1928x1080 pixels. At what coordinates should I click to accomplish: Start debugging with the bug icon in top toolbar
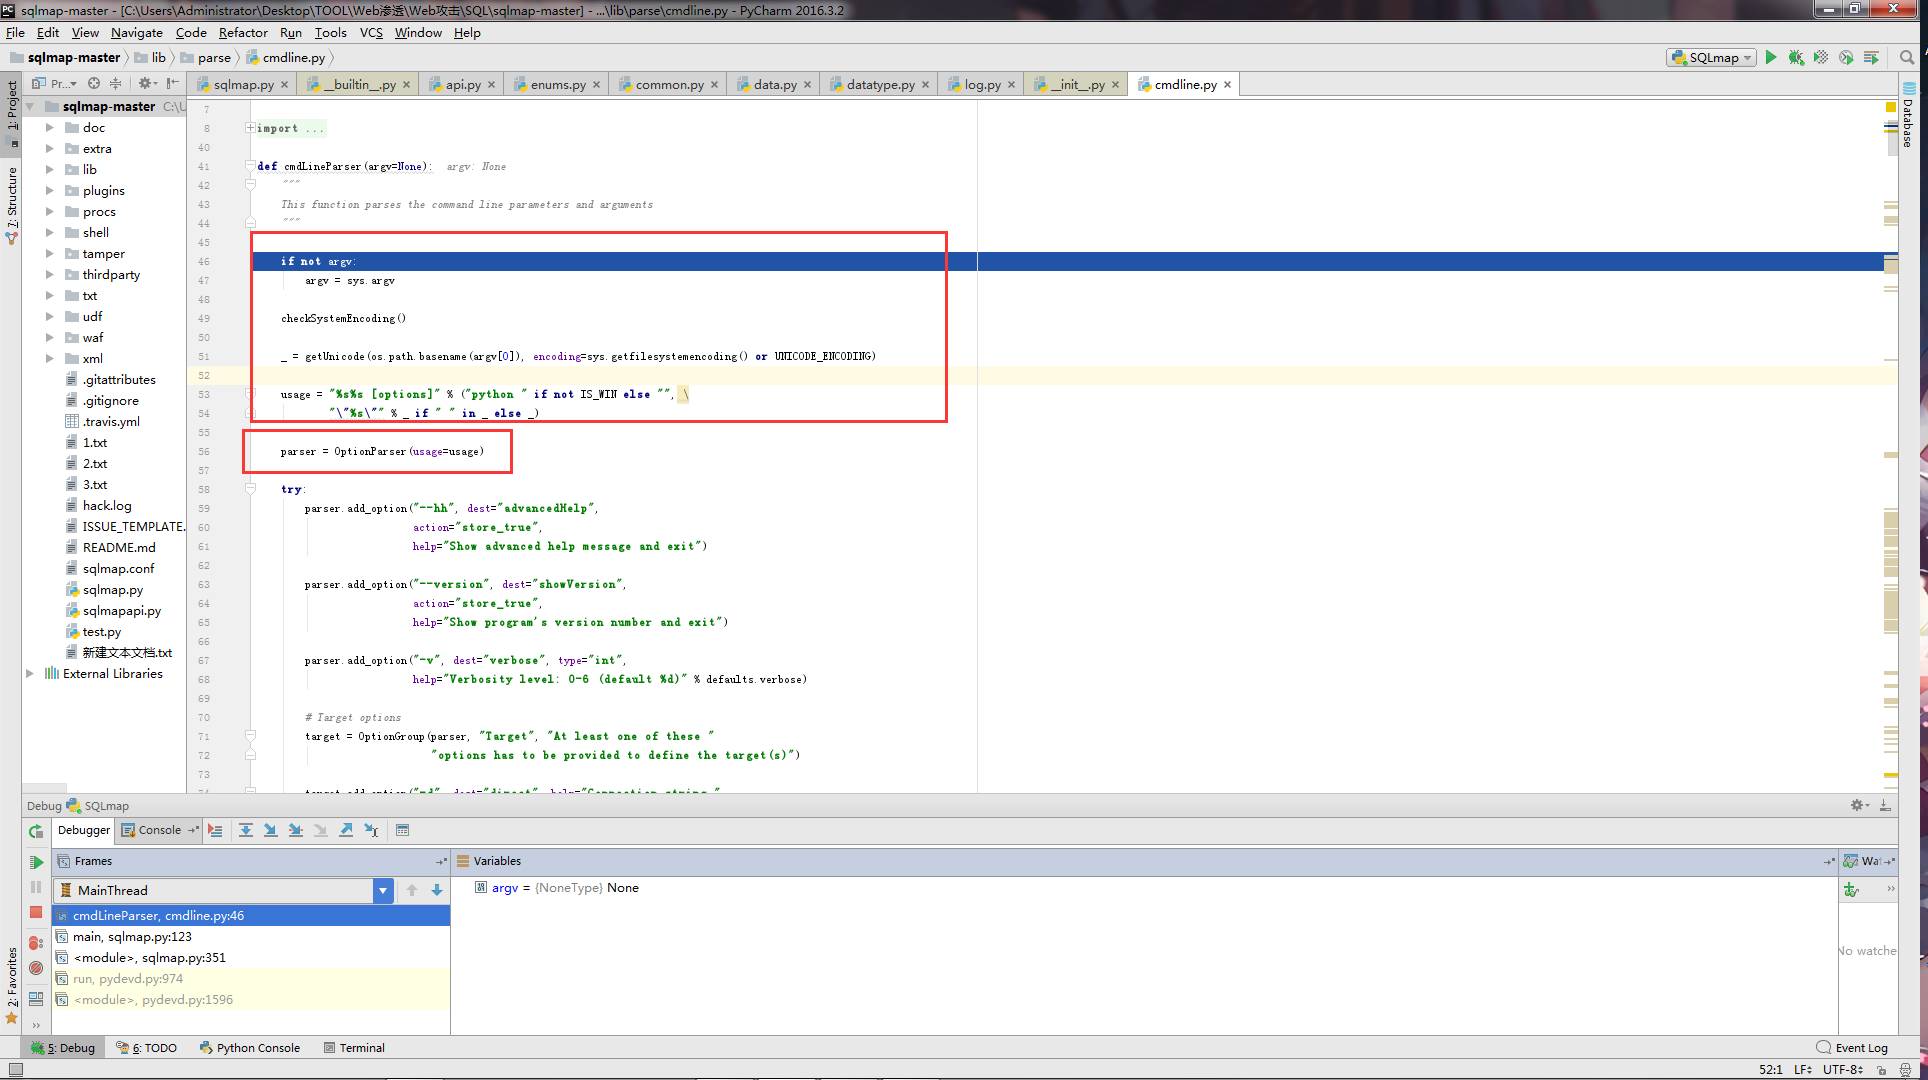click(x=1796, y=58)
